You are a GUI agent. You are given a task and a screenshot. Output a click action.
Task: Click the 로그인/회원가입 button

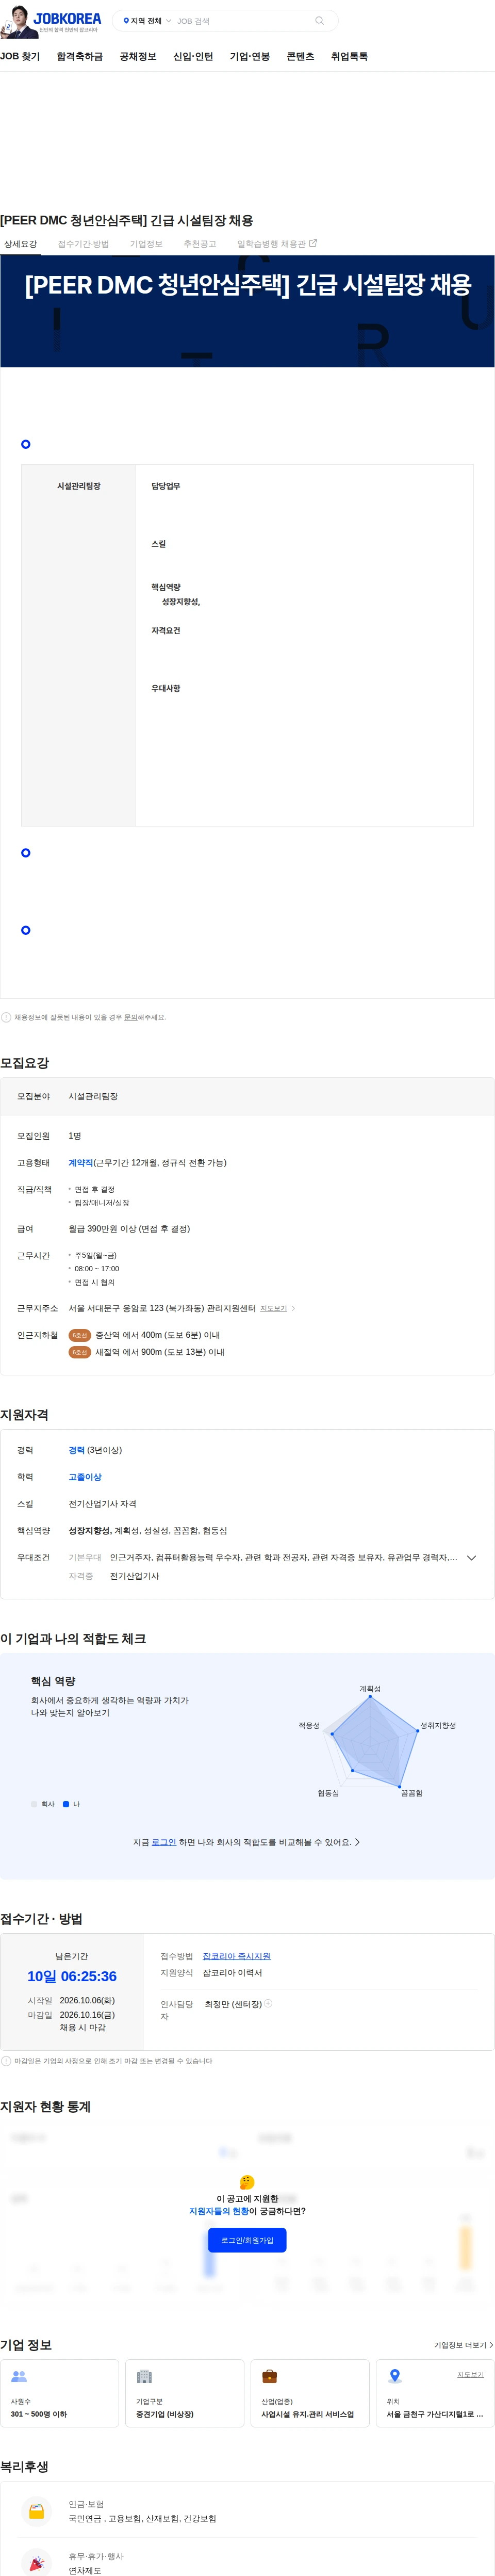[247, 2240]
